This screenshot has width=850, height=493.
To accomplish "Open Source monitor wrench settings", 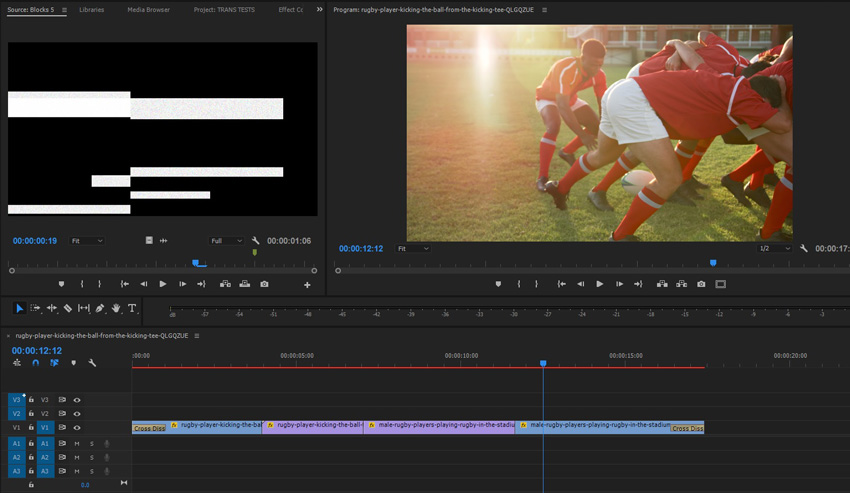I will (x=255, y=240).
